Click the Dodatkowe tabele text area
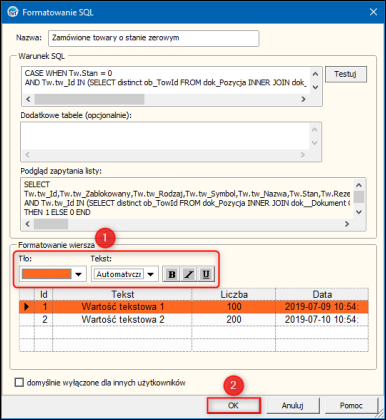 coord(165,136)
